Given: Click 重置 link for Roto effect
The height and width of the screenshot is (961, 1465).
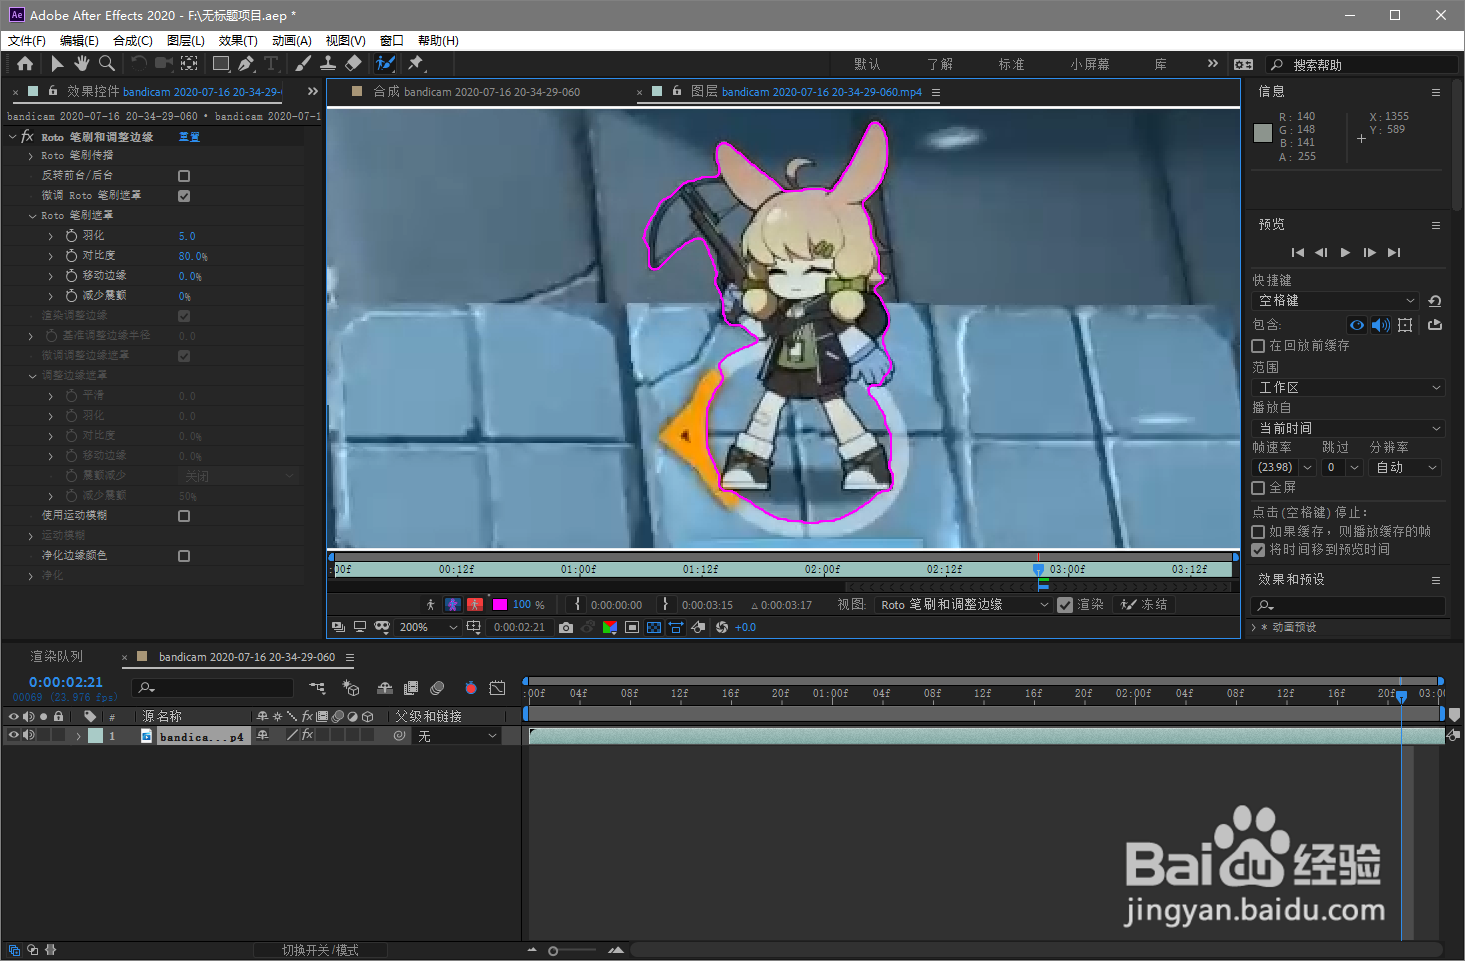Looking at the screenshot, I should click(x=189, y=137).
